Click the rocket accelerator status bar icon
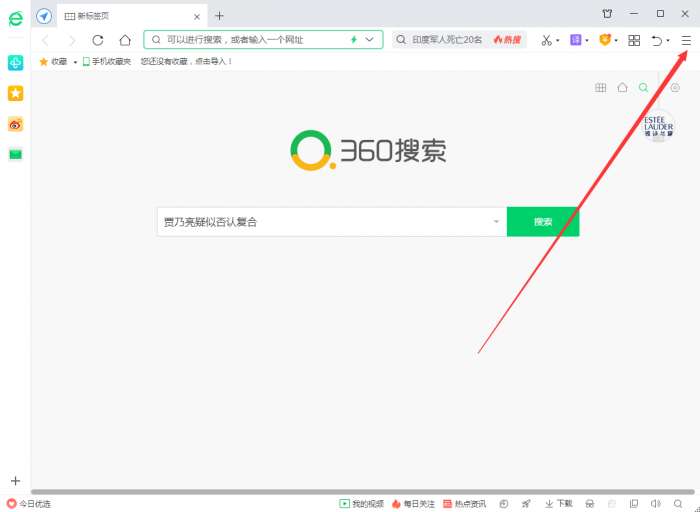700x512 pixels. click(526, 504)
